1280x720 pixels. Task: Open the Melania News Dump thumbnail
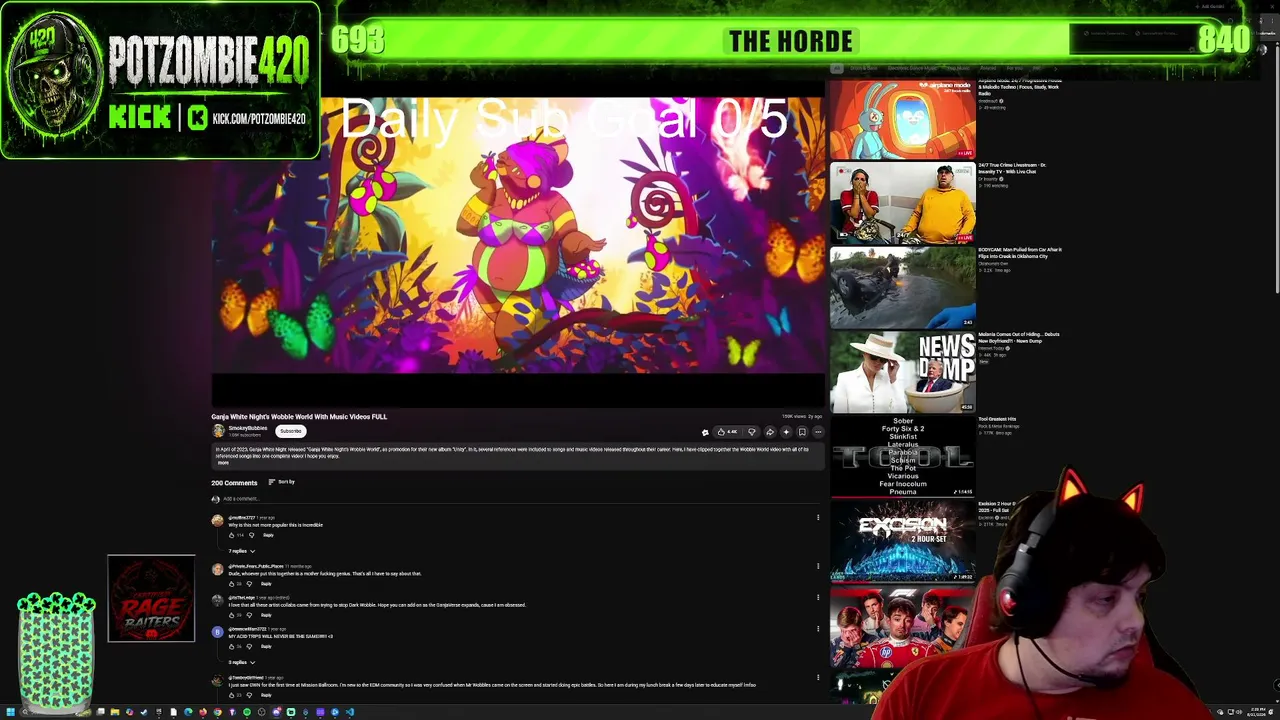[x=902, y=372]
